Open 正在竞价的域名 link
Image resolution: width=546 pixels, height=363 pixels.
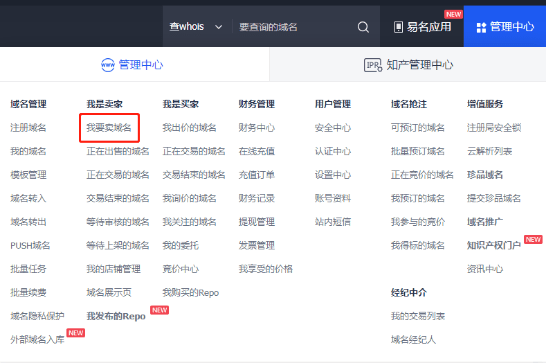point(422,175)
